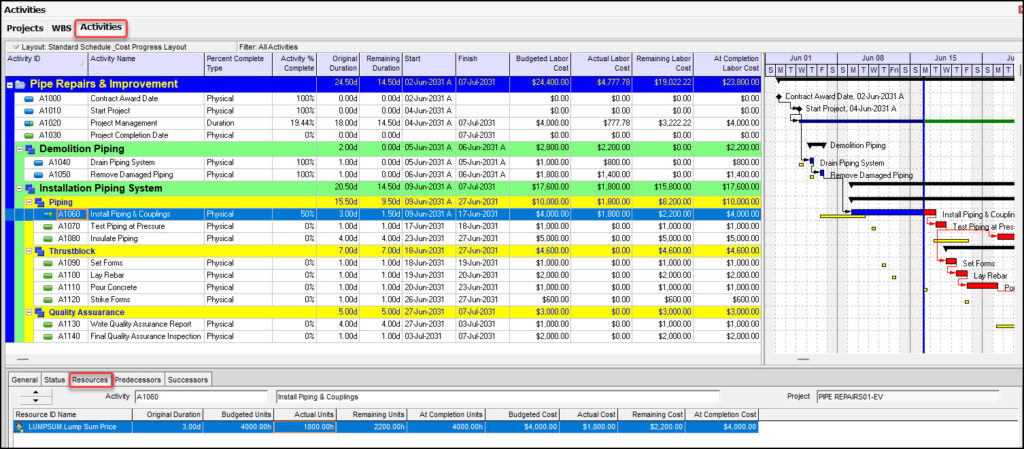Image resolution: width=1024 pixels, height=449 pixels.
Task: Click the A1000 activity status icon
Action: pos(29,99)
